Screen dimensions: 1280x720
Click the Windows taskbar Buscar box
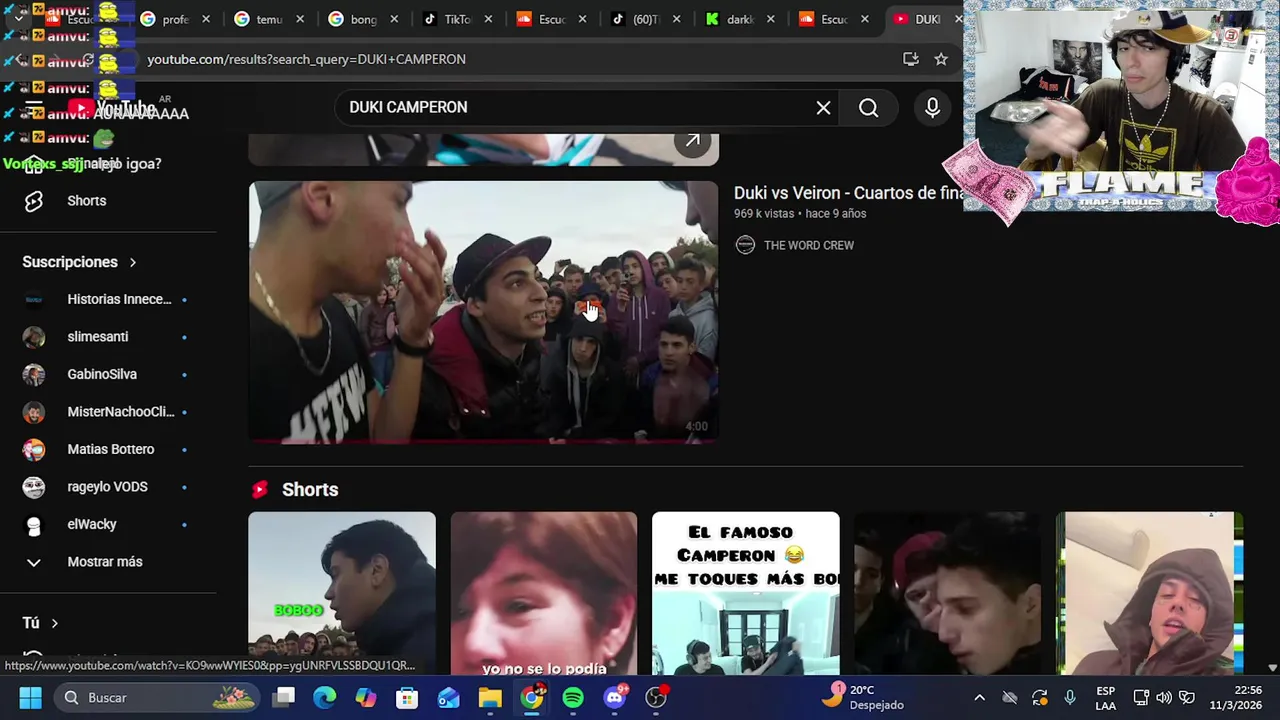point(156,697)
